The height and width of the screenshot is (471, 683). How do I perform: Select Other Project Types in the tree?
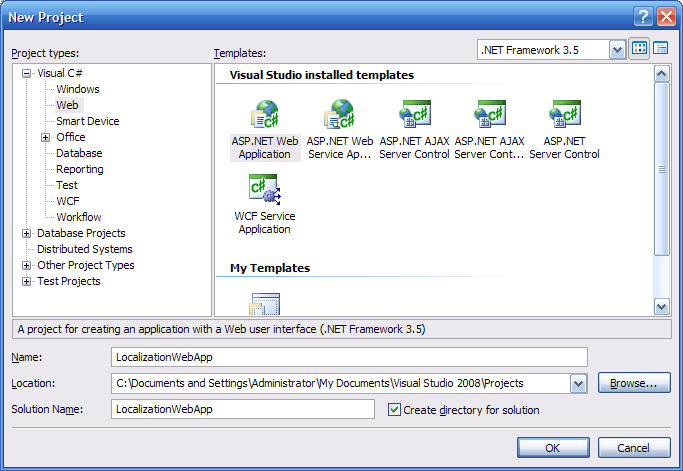pos(85,265)
